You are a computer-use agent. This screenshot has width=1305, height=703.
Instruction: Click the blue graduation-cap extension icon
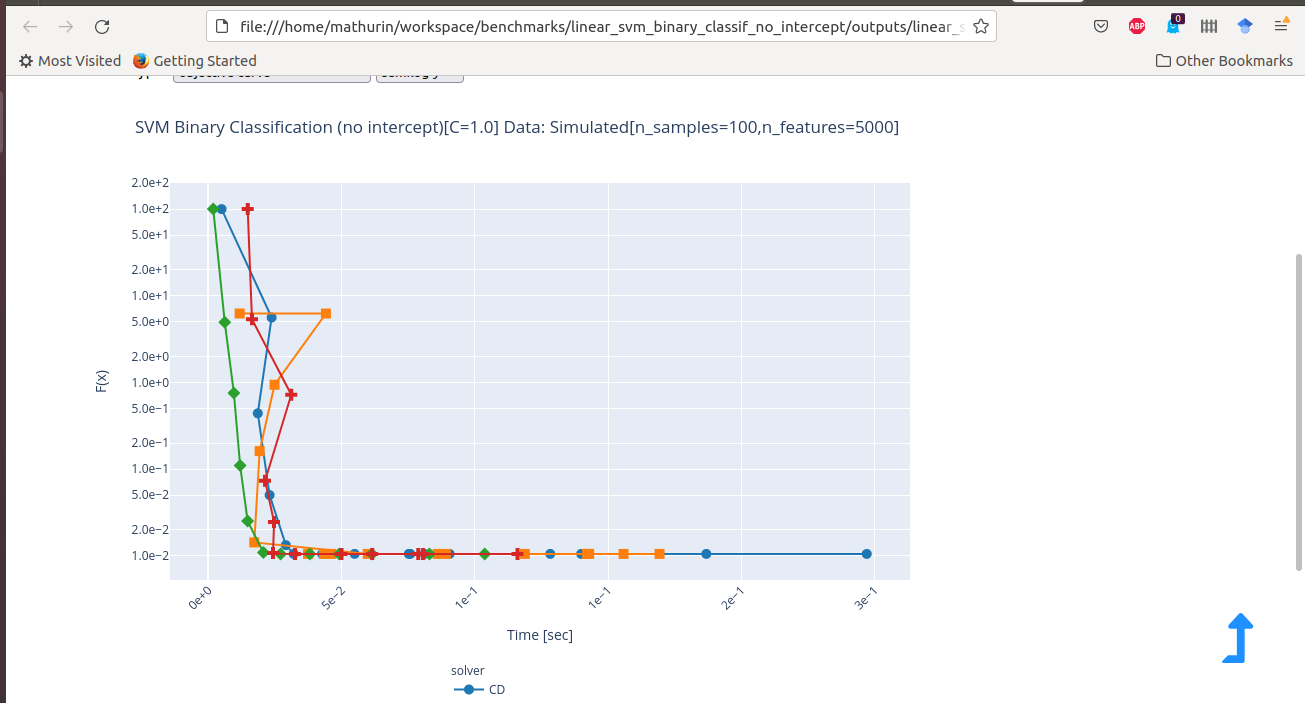(1244, 26)
